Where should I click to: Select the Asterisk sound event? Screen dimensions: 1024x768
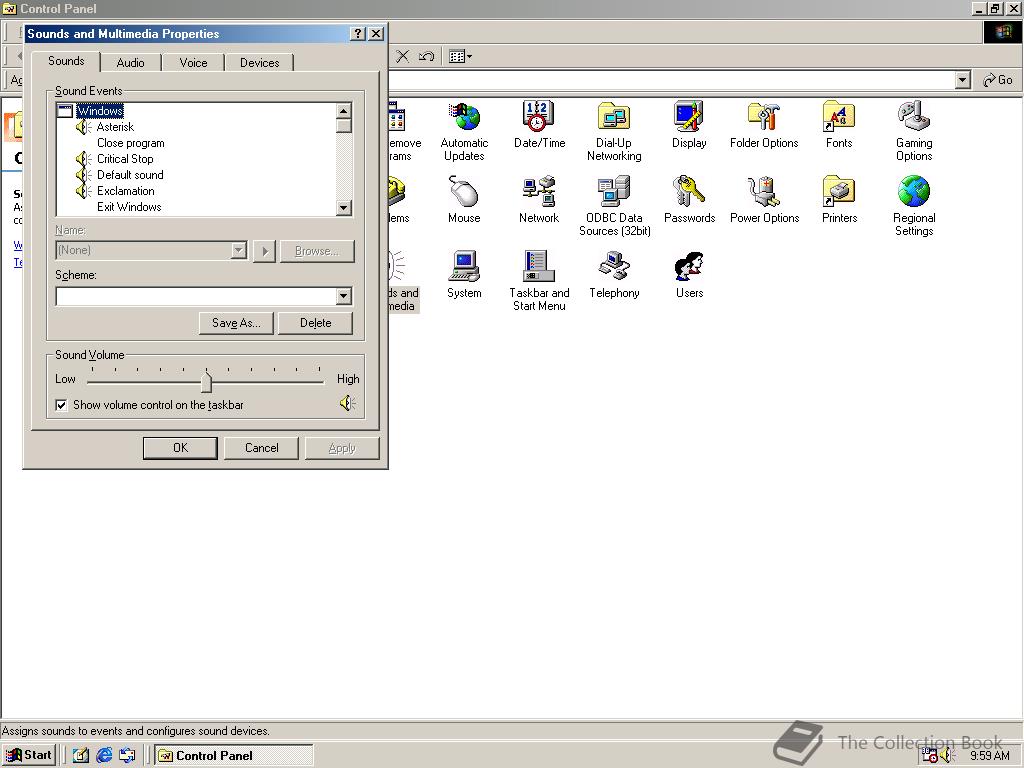coord(115,127)
